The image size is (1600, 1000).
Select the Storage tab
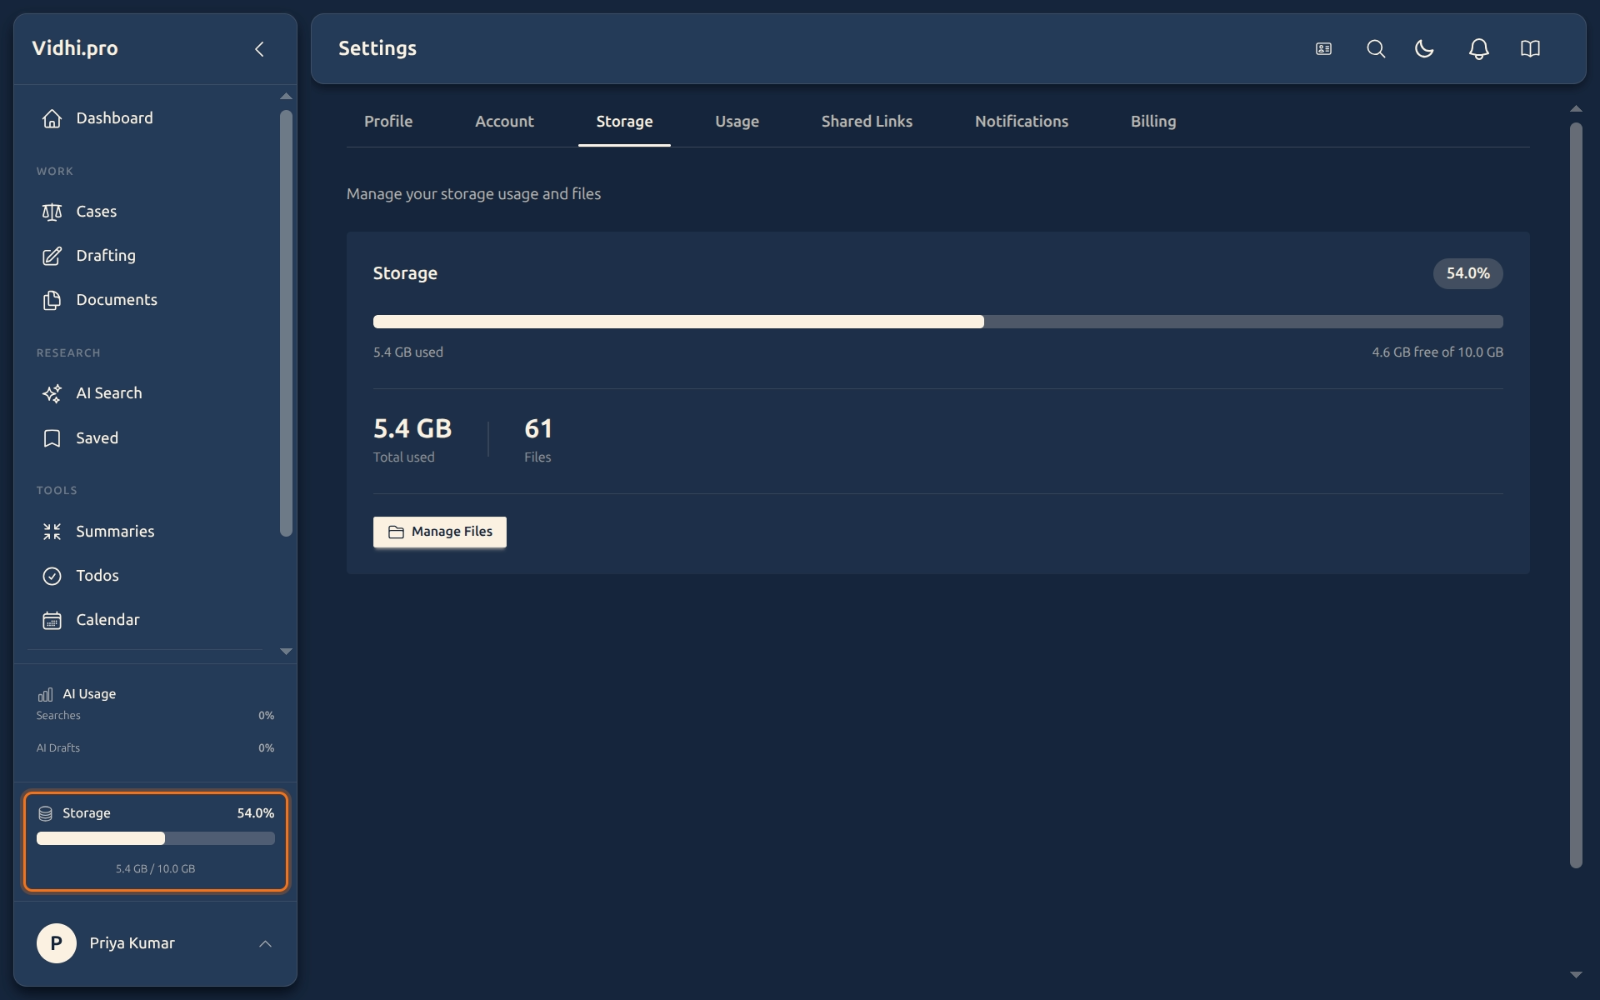click(x=624, y=121)
